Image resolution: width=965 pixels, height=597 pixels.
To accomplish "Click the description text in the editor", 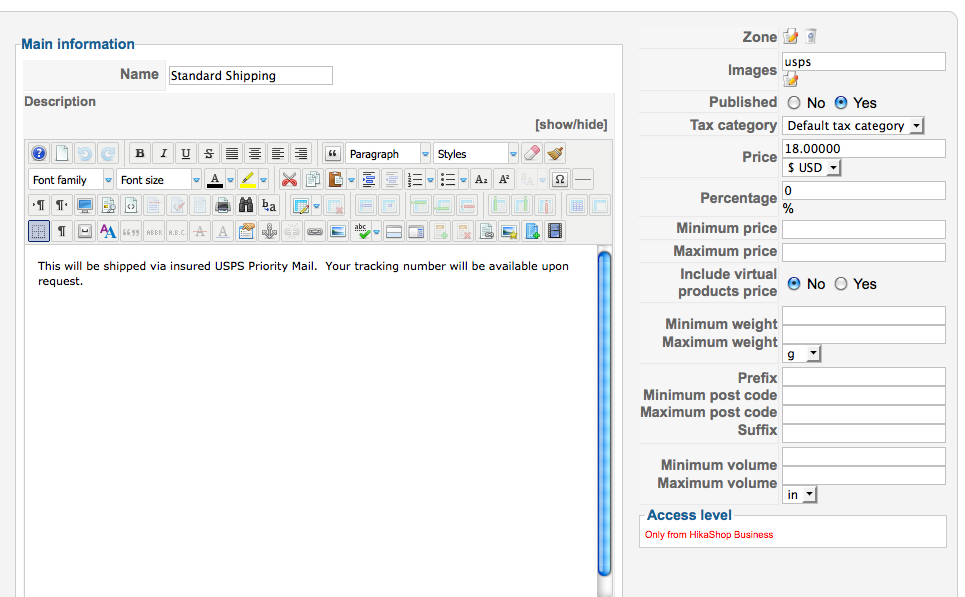I will pos(303,273).
